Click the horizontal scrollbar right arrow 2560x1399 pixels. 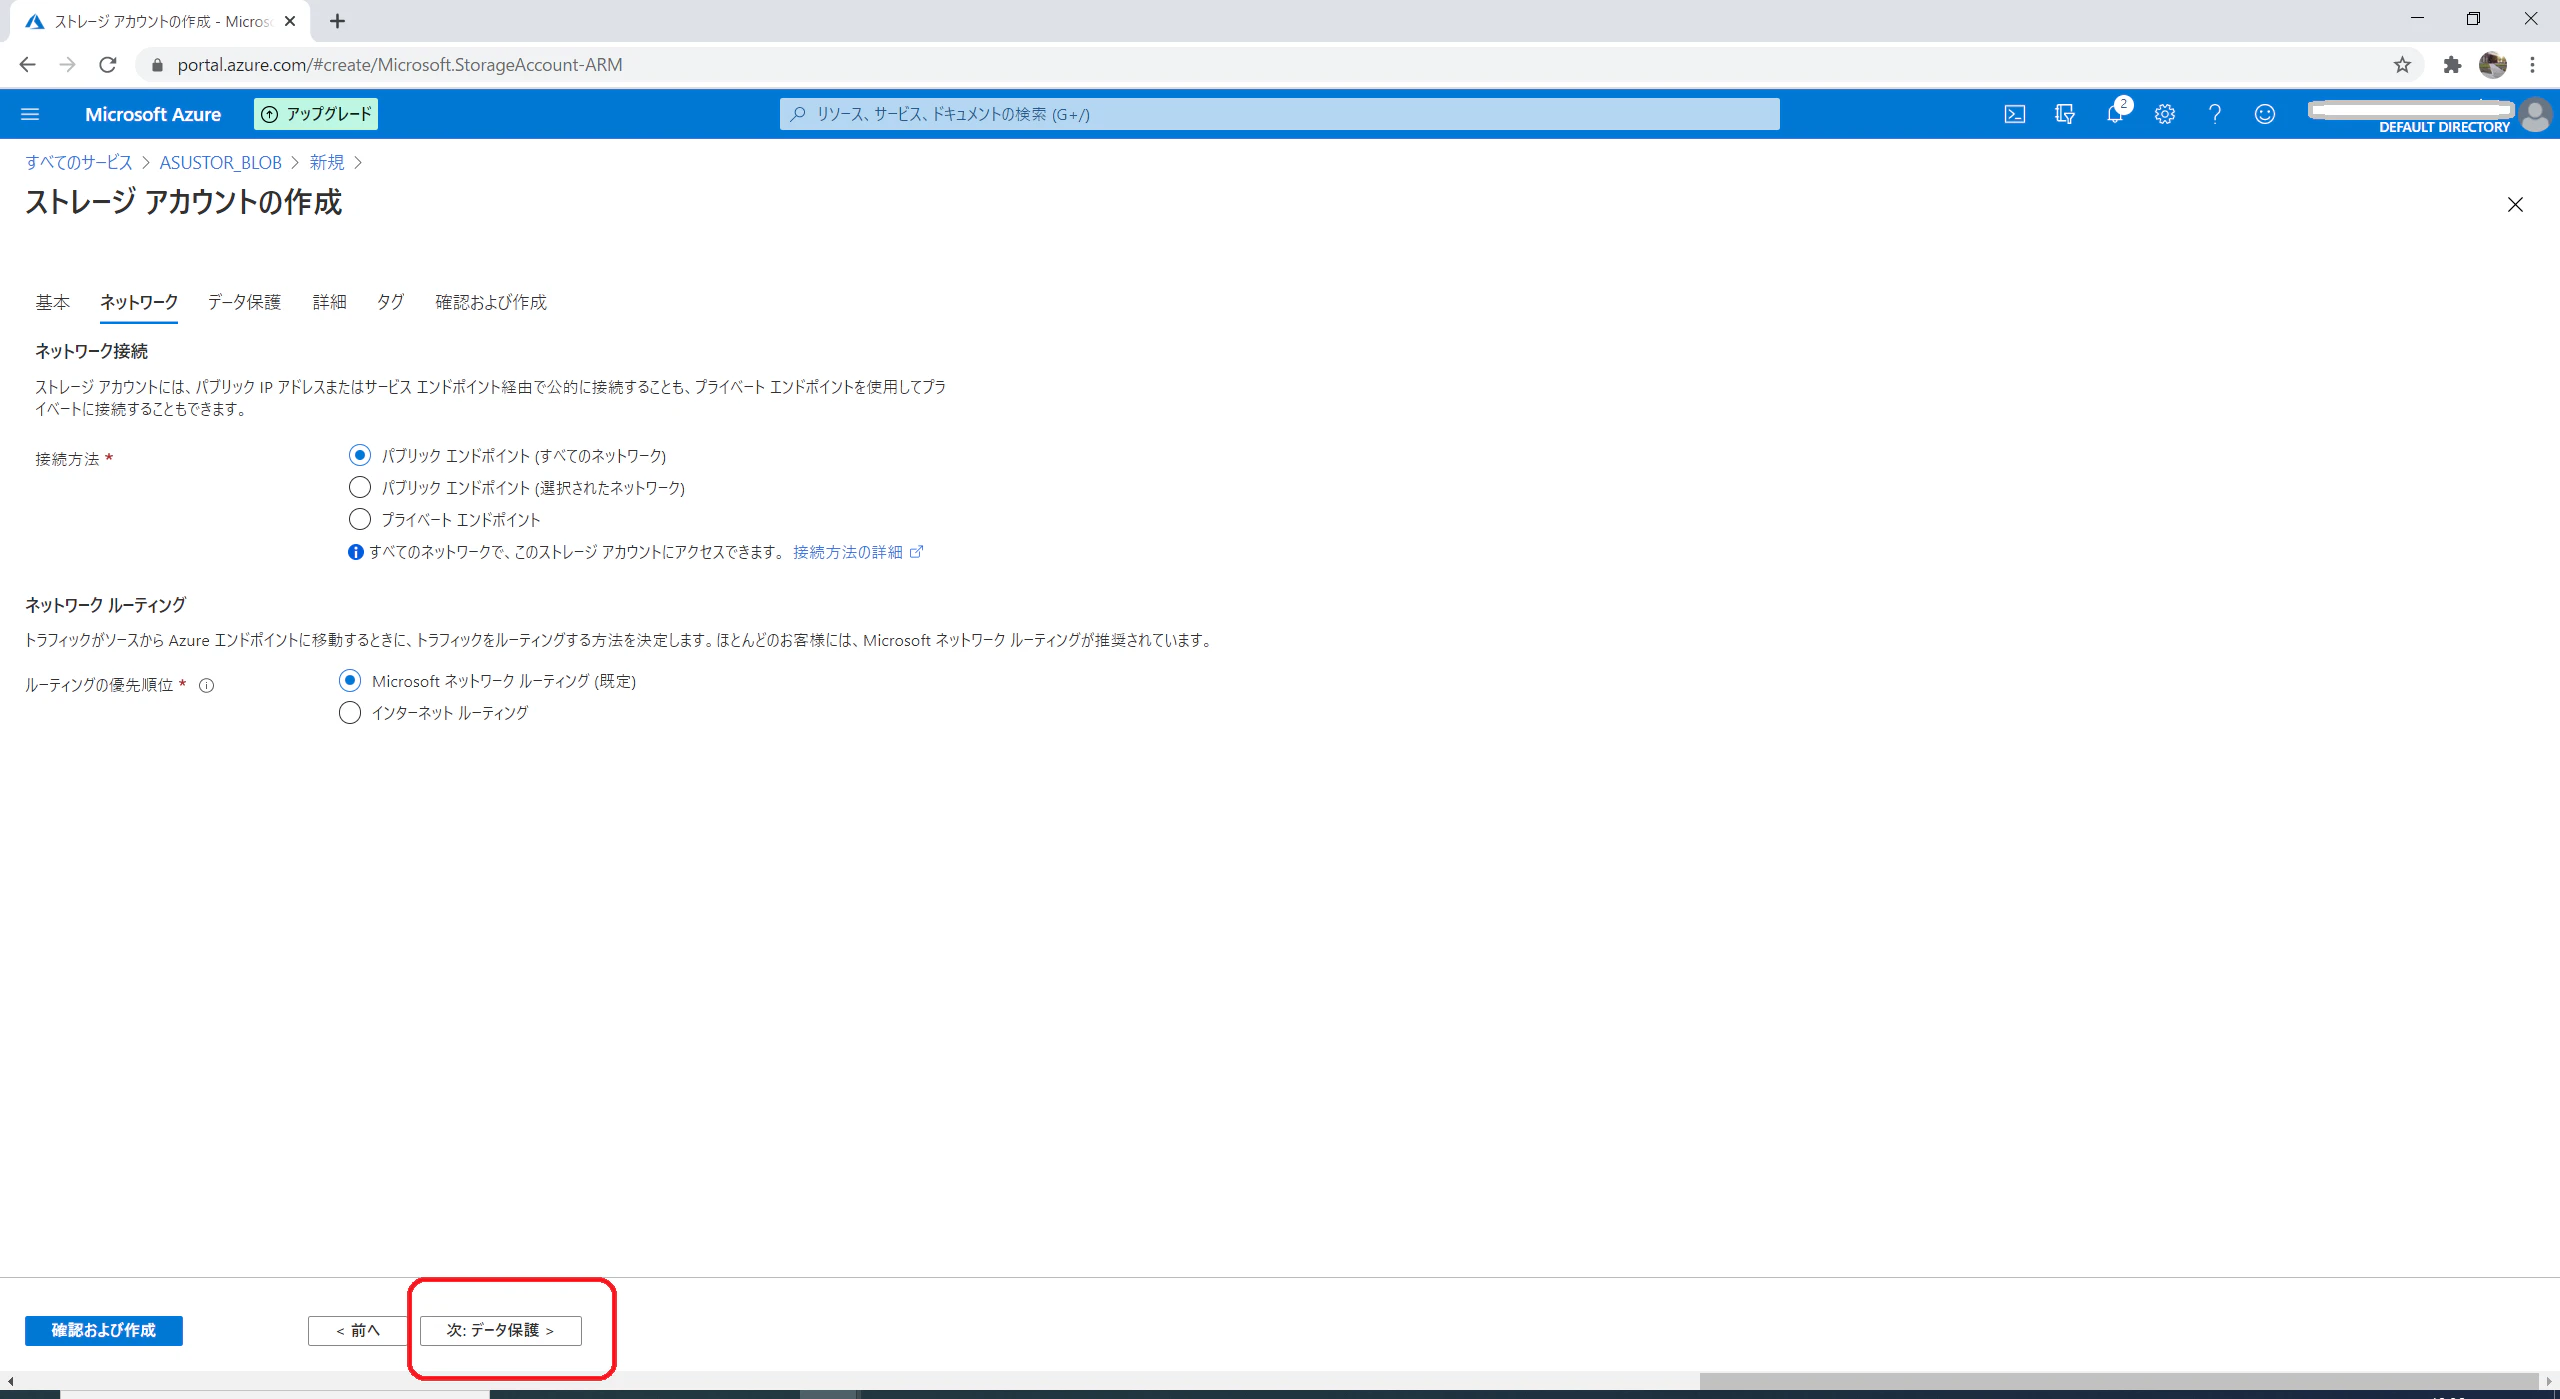[2550, 1381]
